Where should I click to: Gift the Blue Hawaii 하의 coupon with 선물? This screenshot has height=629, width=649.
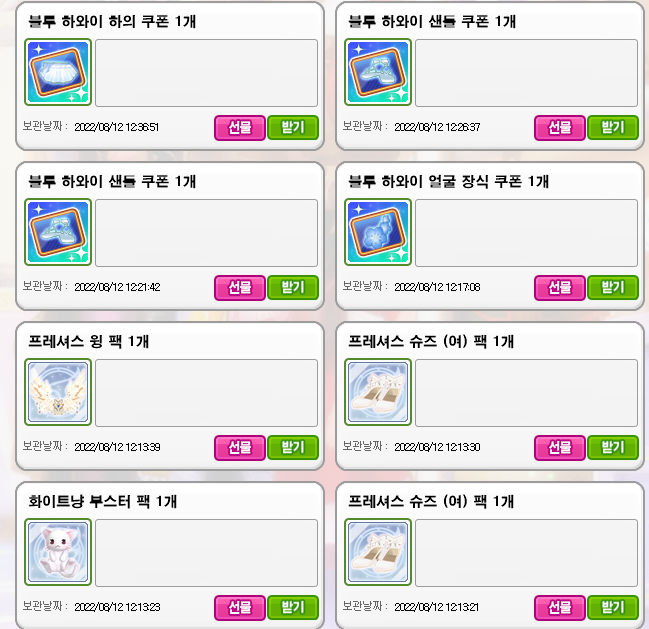click(240, 127)
